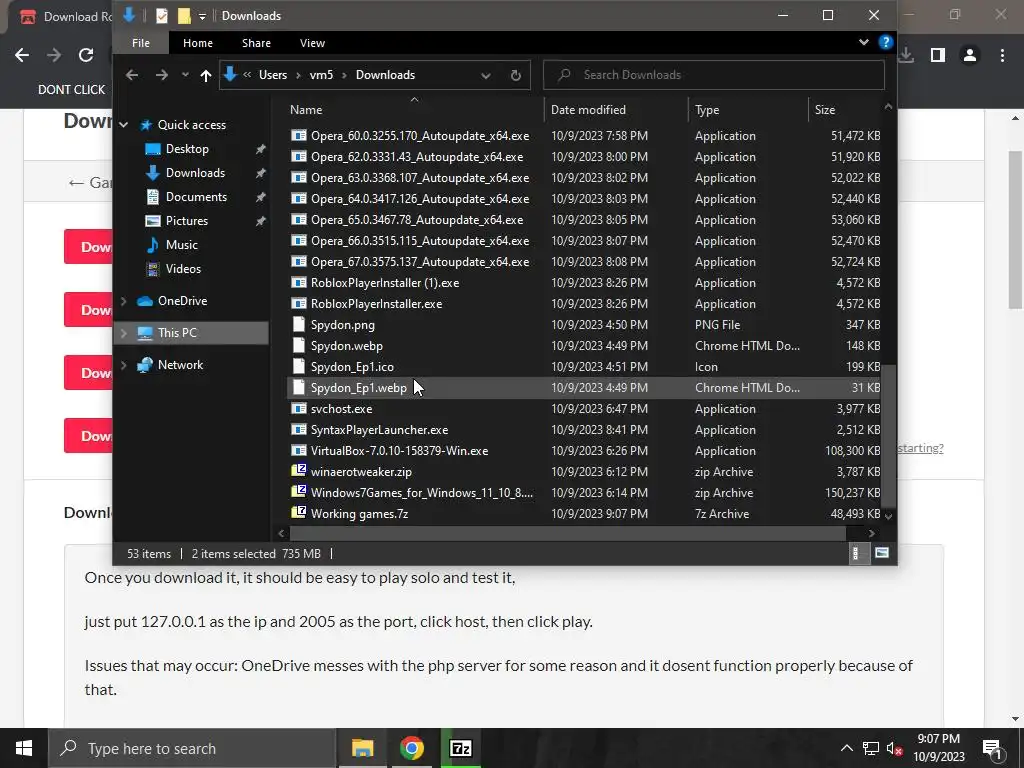This screenshot has height=768, width=1024.
Task: Switch to large icons view layout
Action: (x=882, y=554)
